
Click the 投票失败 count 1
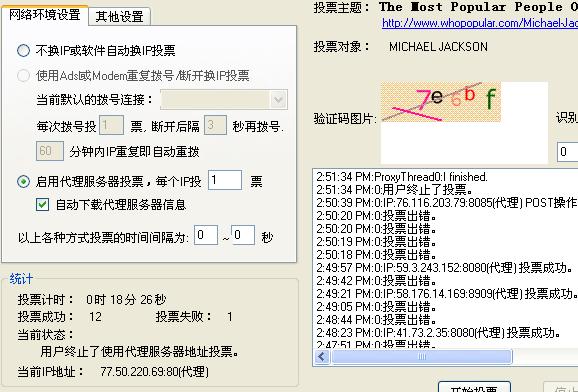click(x=230, y=316)
